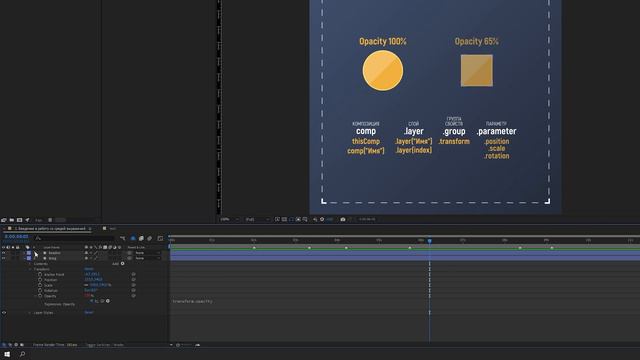Screen dimensions: 640x360
Task: Toggle the Position stopwatch
Action: click(40, 280)
